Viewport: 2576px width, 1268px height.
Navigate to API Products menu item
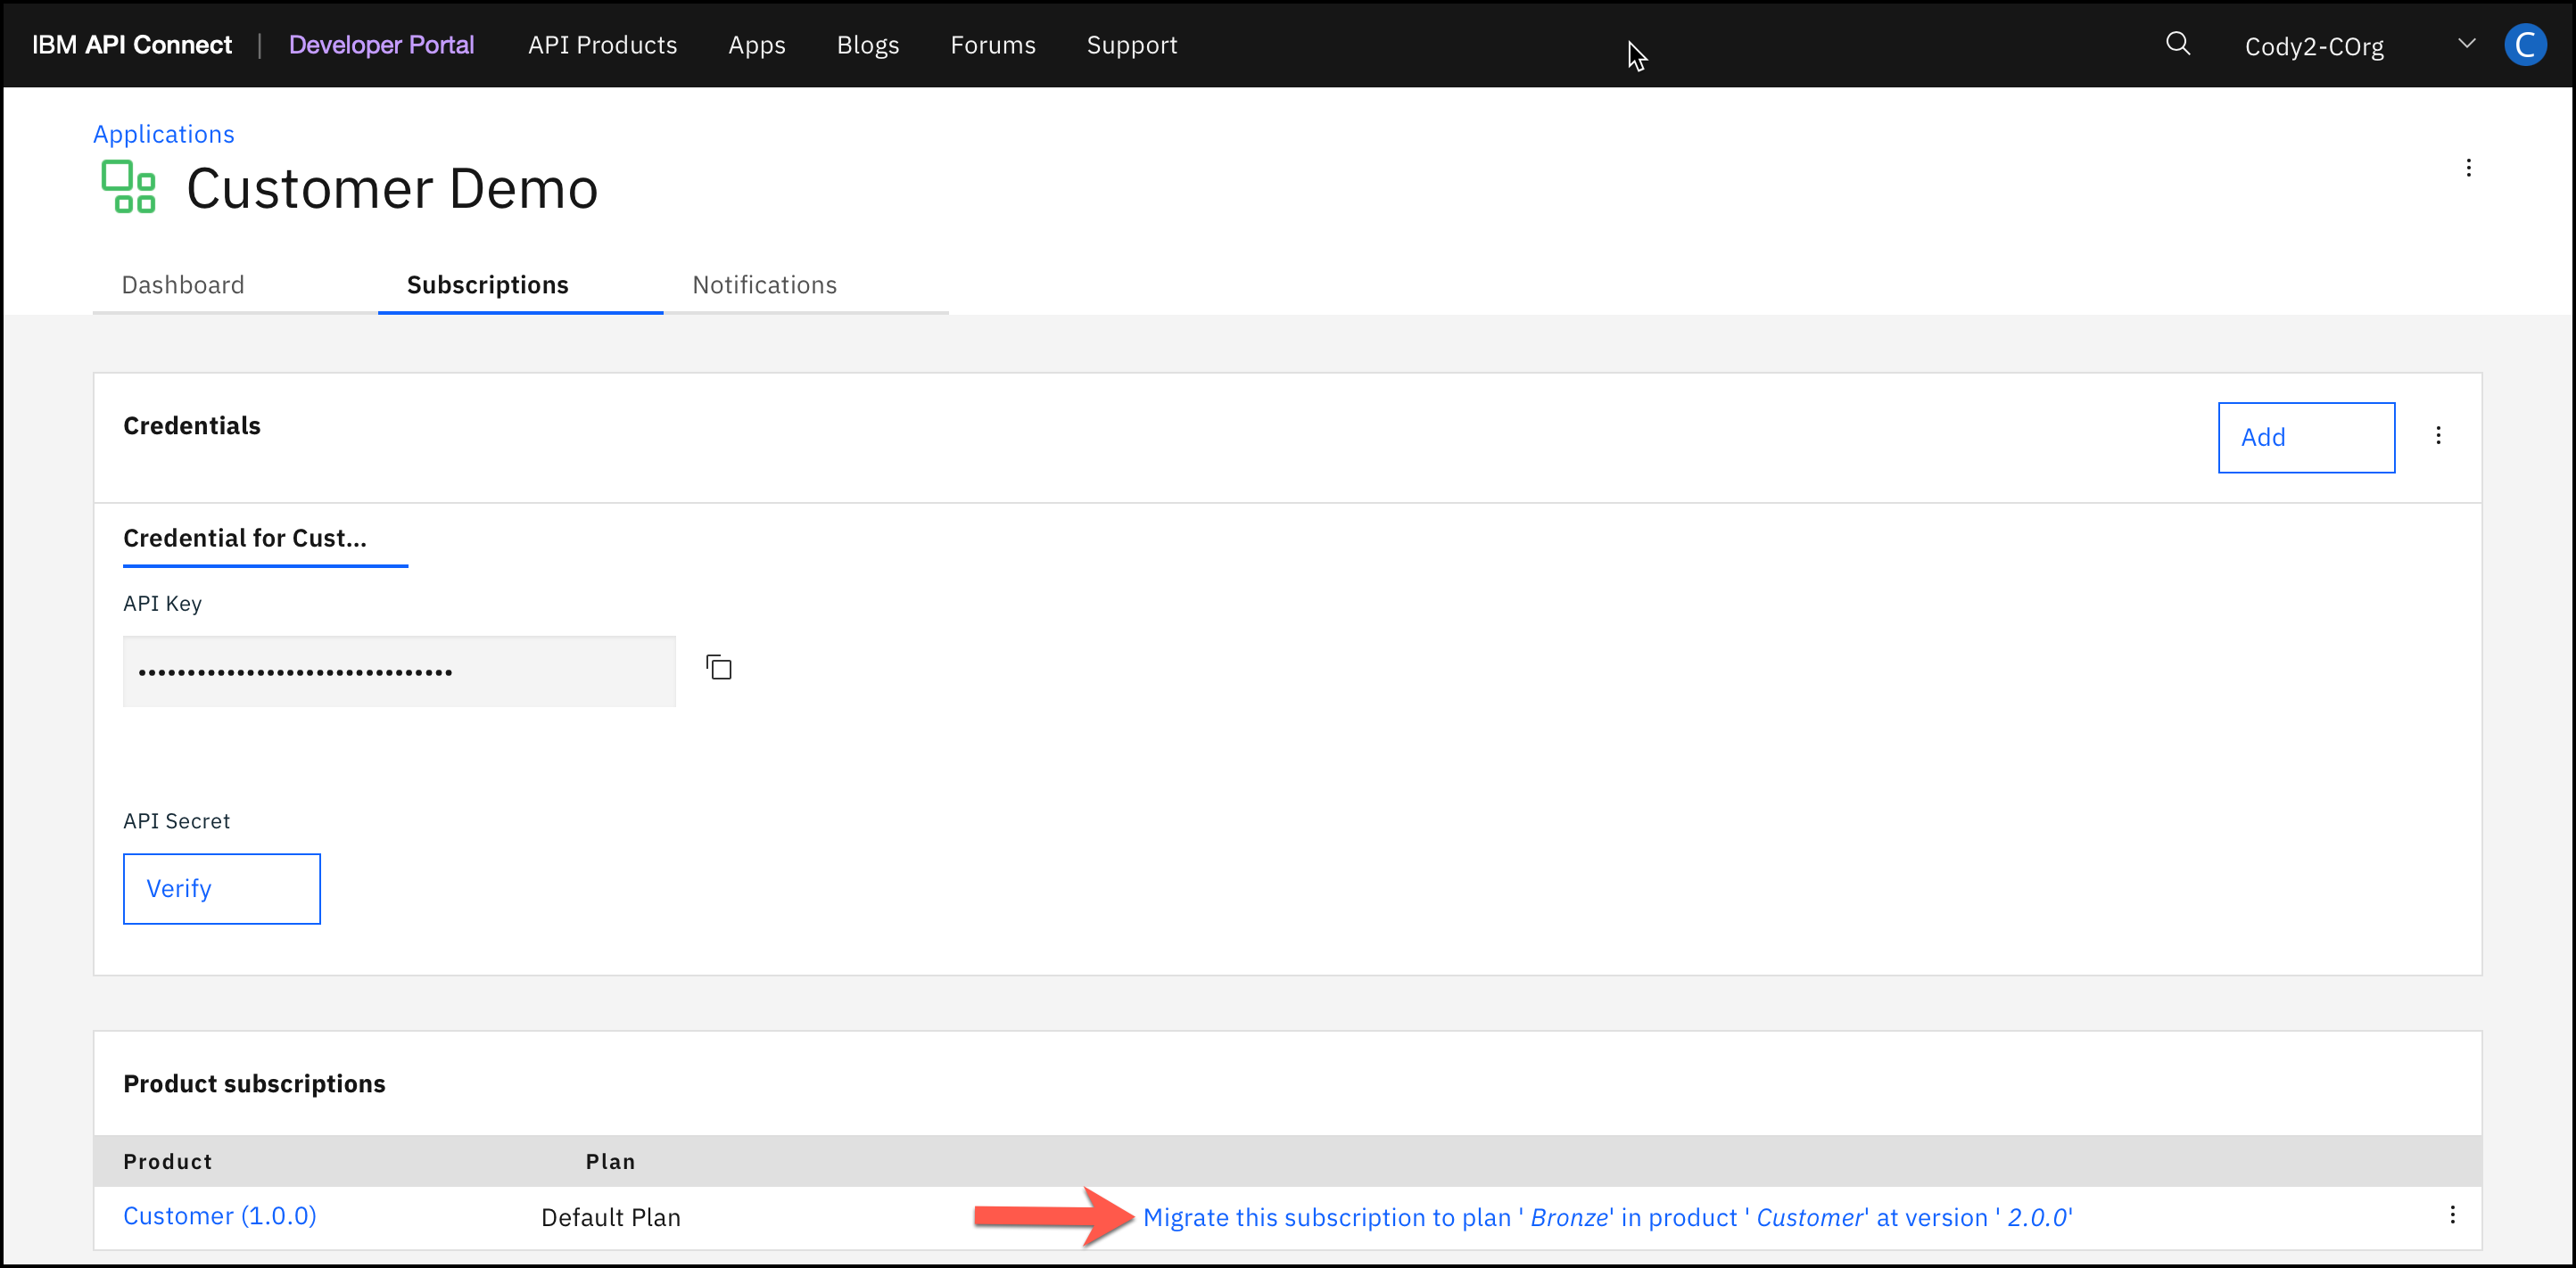tap(603, 45)
